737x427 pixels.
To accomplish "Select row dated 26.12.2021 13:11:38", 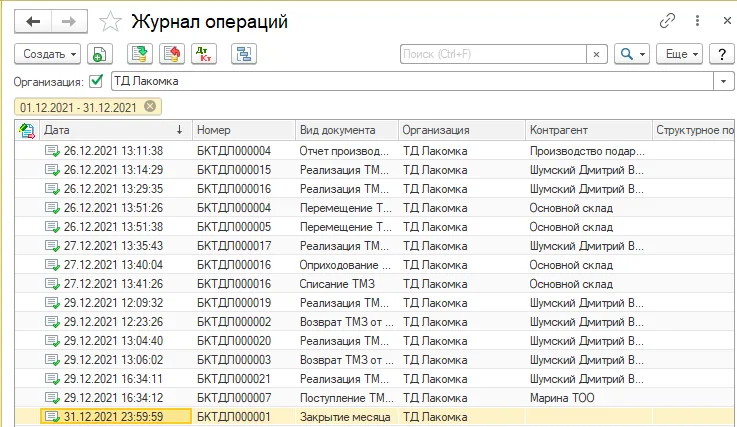I will pyautogui.click(x=374, y=151).
